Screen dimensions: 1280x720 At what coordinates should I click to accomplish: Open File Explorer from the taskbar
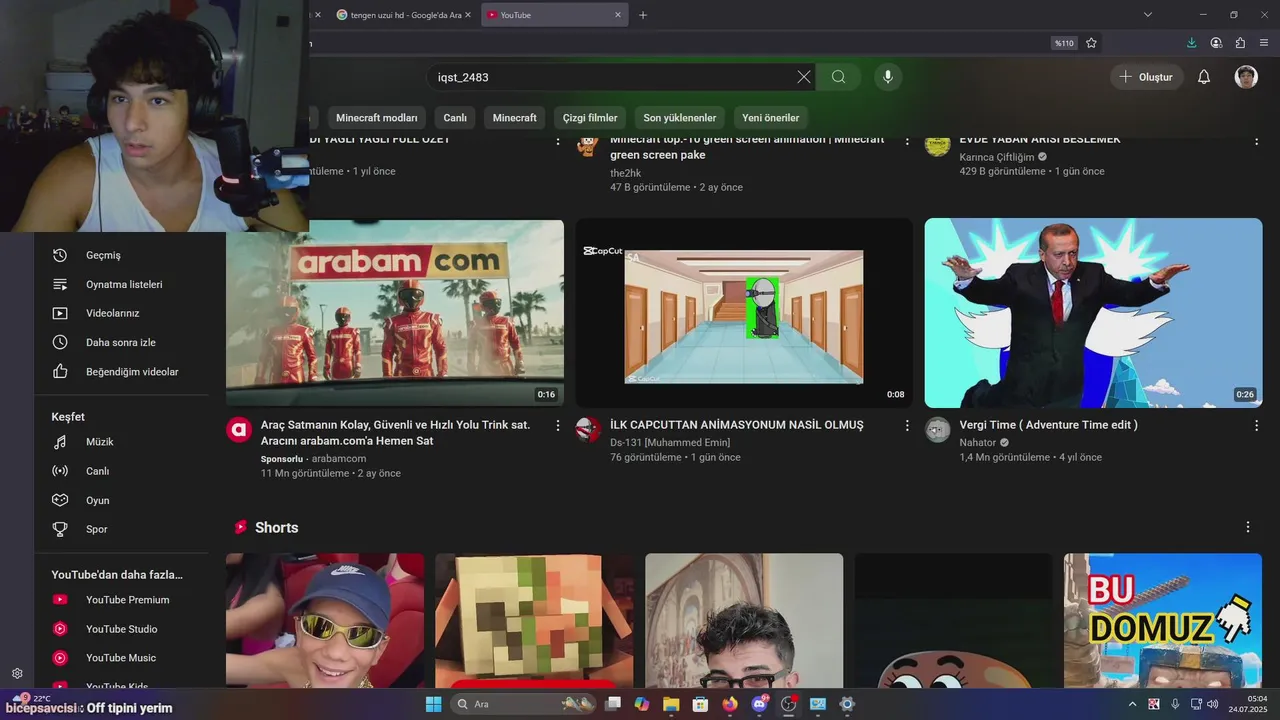(671, 704)
